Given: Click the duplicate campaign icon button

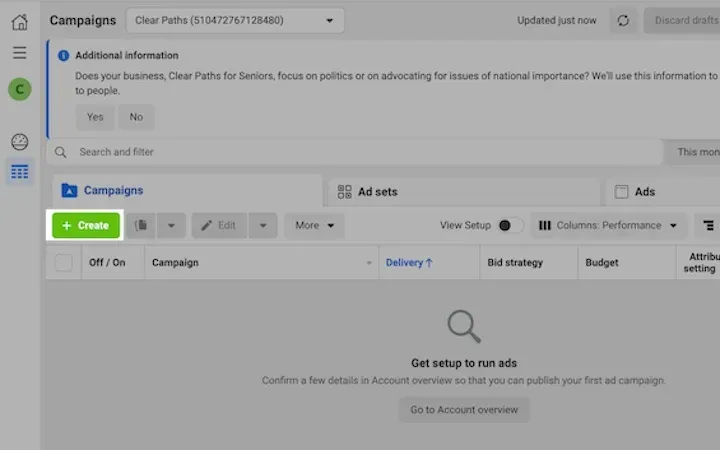Looking at the screenshot, I should click(141, 225).
